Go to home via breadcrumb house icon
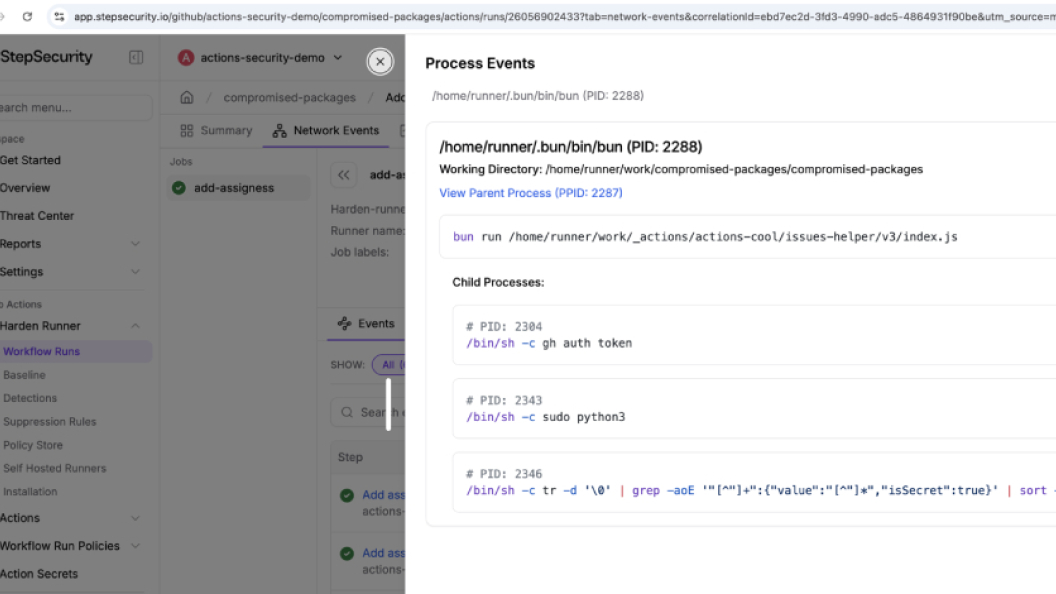The height and width of the screenshot is (594, 1056). pyautogui.click(x=187, y=97)
